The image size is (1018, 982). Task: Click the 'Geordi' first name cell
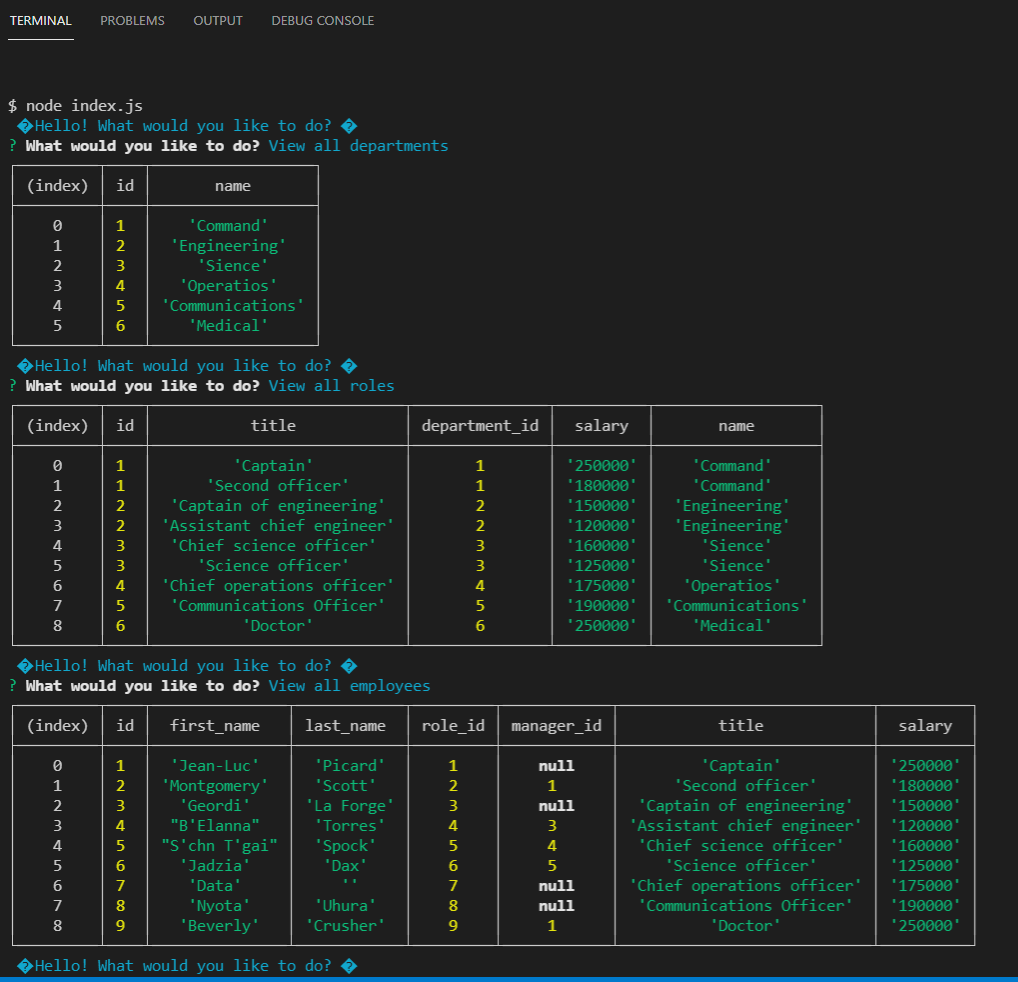pos(215,805)
